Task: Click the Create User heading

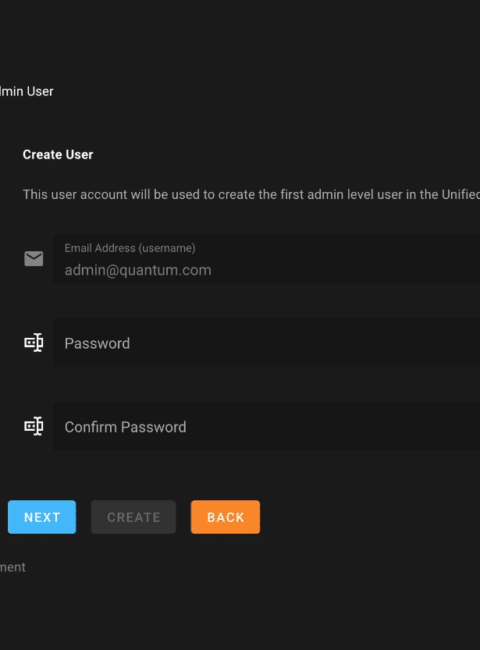Action: [58, 155]
